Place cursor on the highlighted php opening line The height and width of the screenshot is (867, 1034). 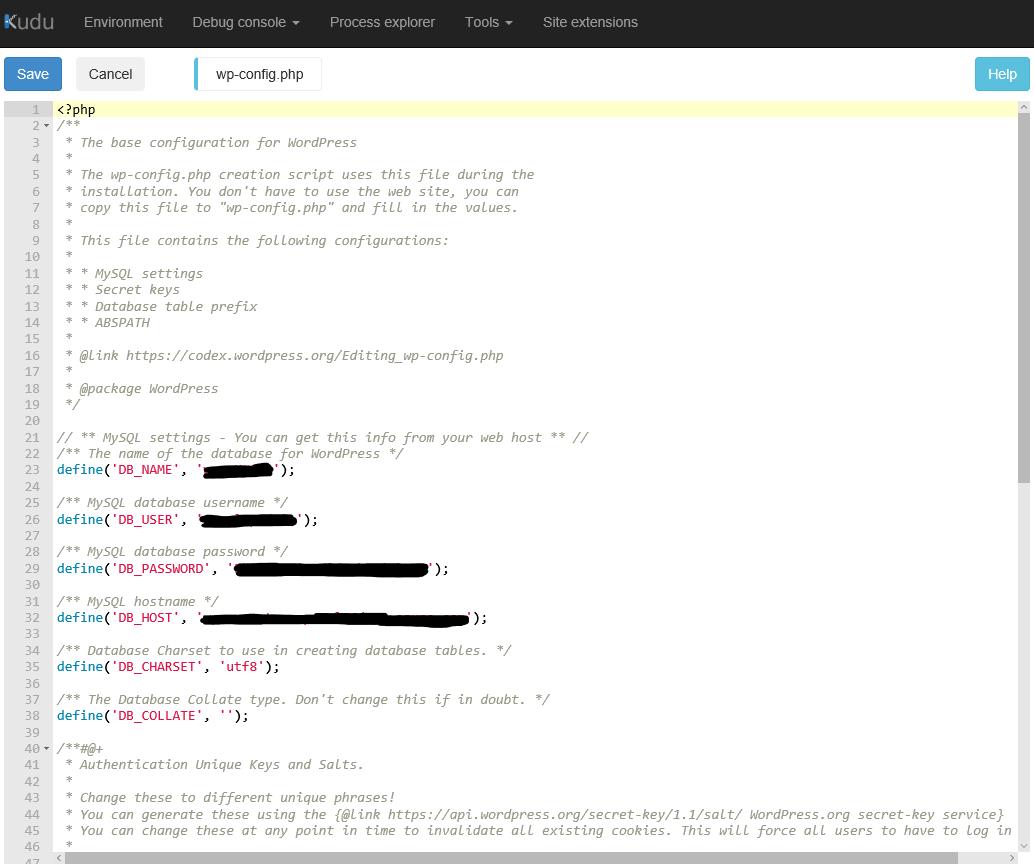tap(77, 109)
